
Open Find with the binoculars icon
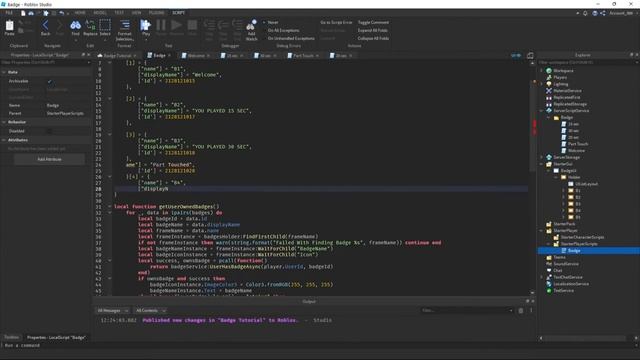(x=76, y=26)
